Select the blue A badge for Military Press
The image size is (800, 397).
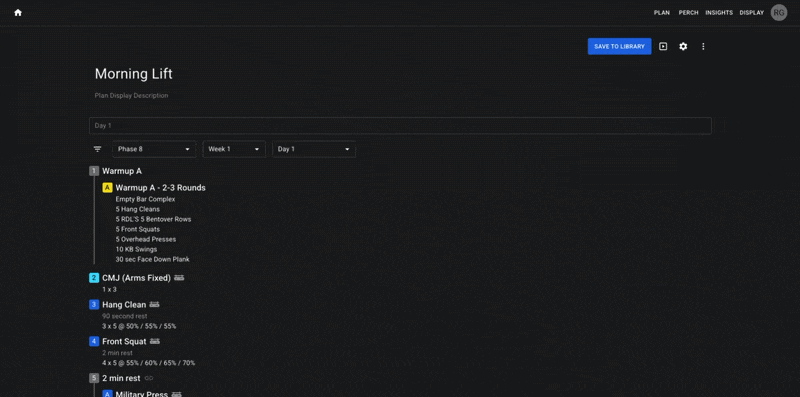107,394
